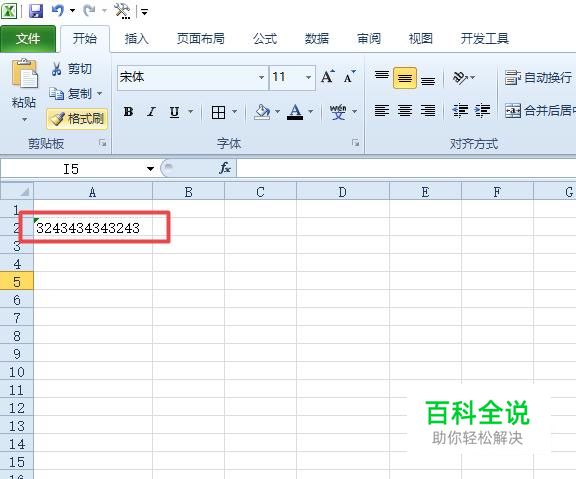Expand the 粘贴 paste options arrow
This screenshot has height=479, width=576.
coord(24,120)
